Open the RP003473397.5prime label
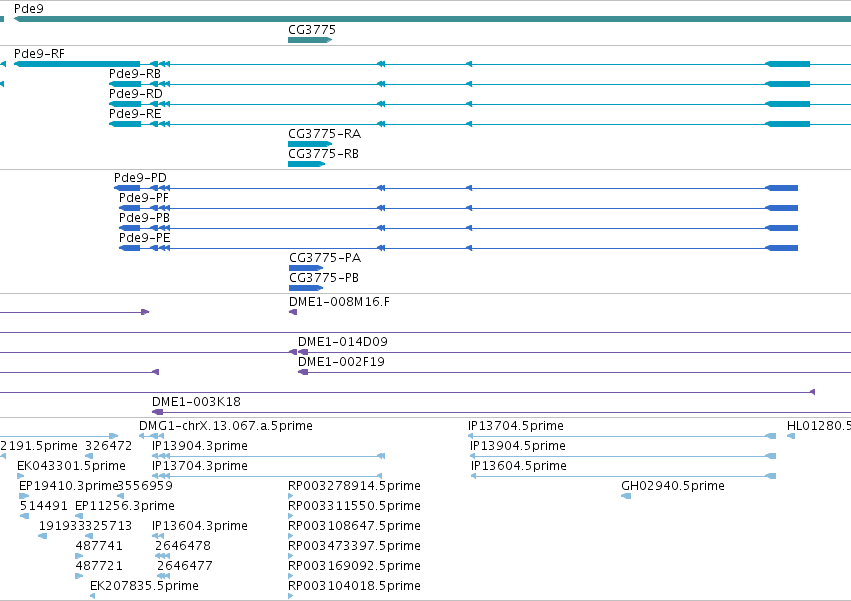851x601 pixels. tap(354, 546)
